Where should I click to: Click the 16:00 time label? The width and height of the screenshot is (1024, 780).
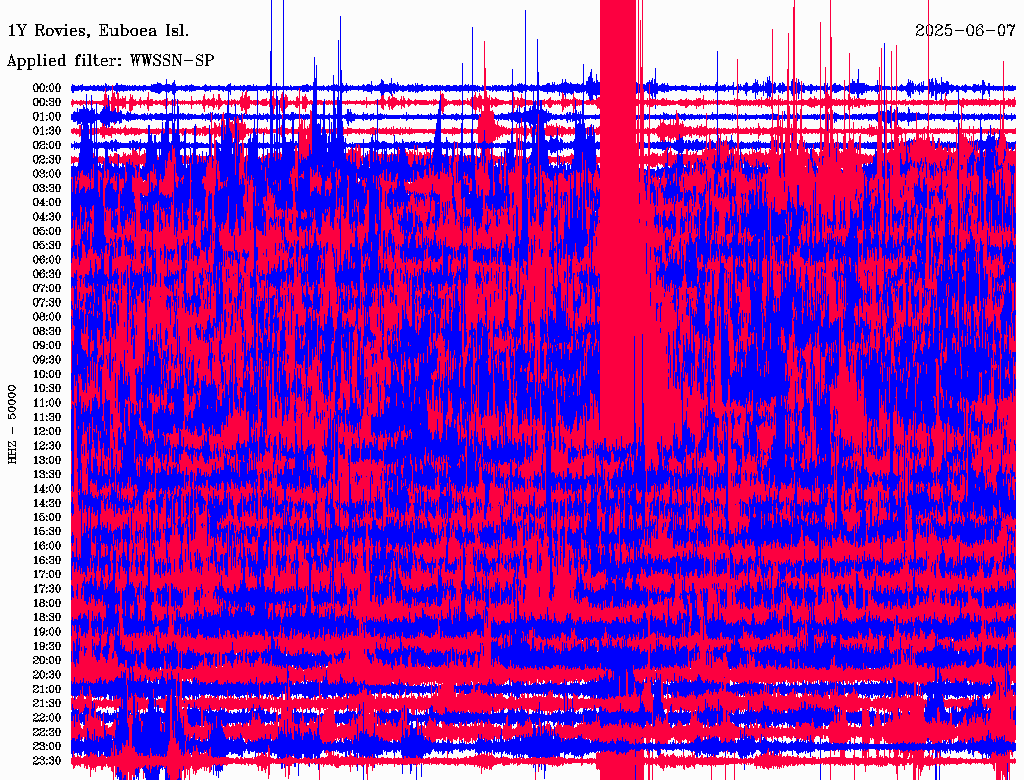[x=47, y=546]
